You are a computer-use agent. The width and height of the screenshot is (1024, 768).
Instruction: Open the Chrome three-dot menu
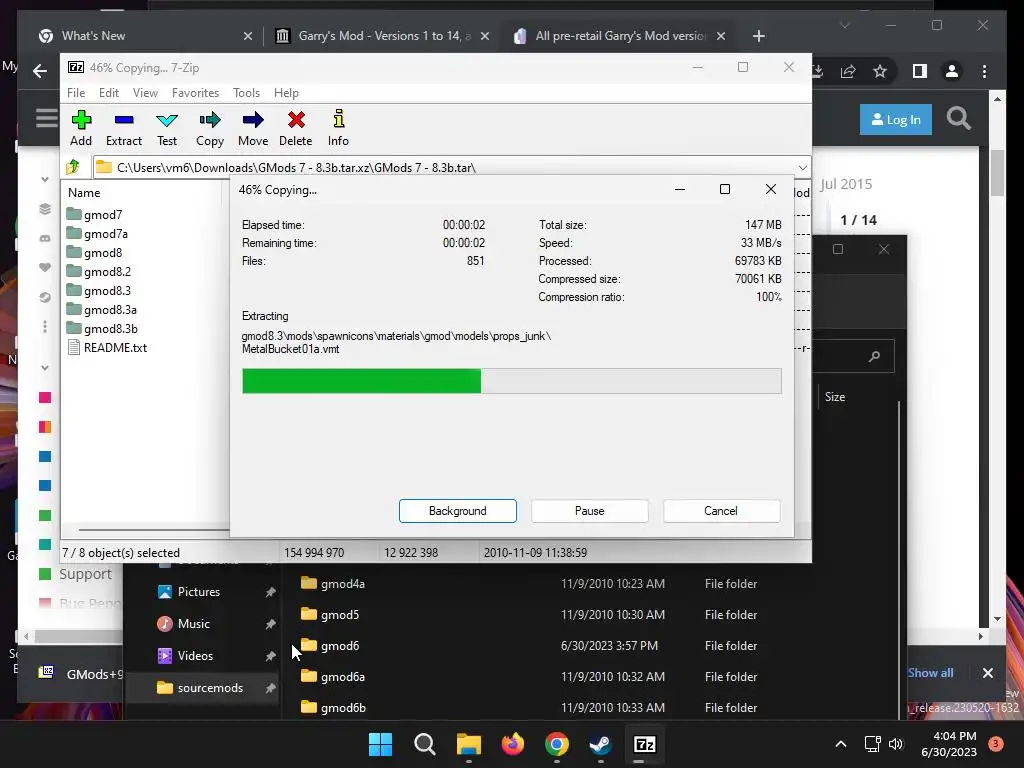pos(984,71)
